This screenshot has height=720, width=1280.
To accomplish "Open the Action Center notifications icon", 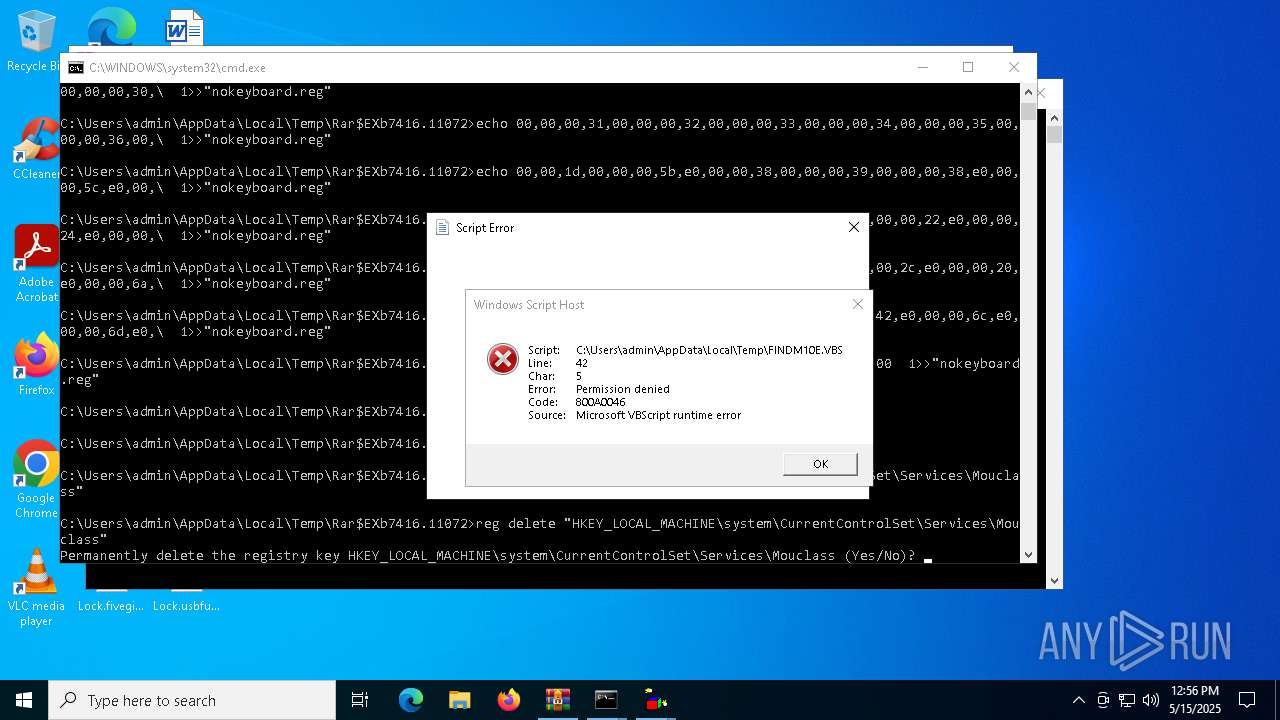I will click(1247, 700).
